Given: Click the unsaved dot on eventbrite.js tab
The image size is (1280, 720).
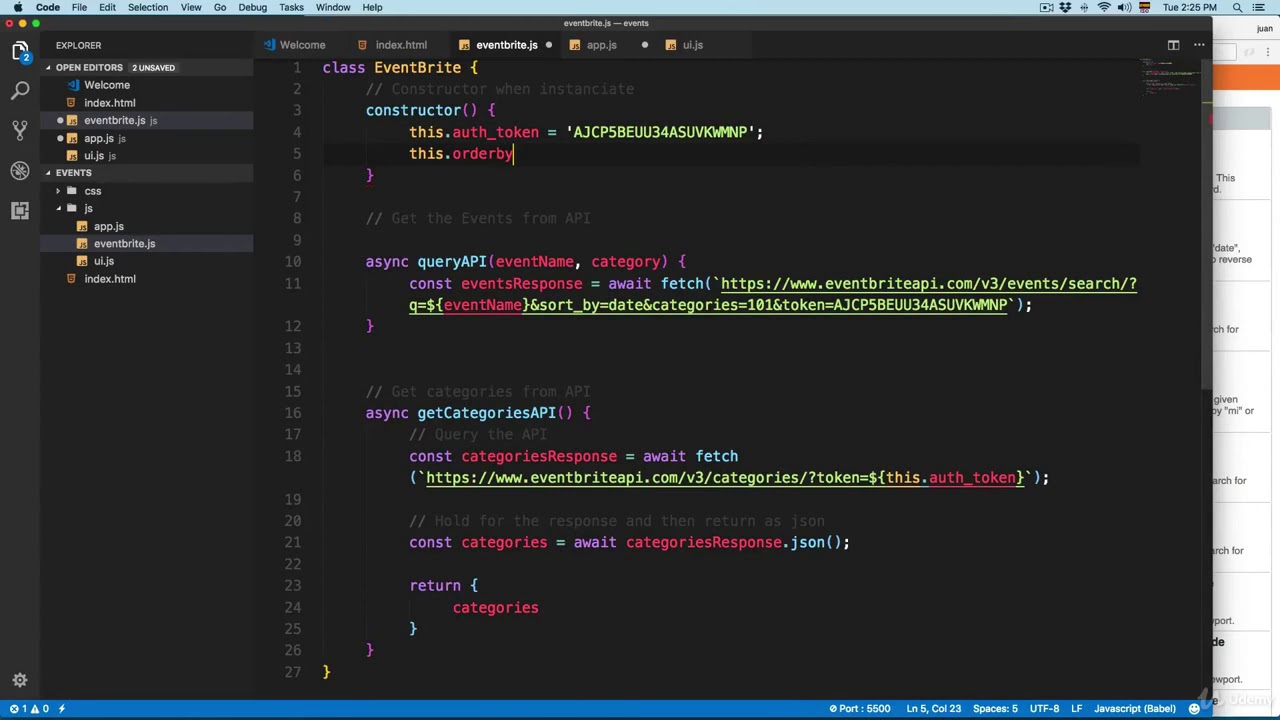Looking at the screenshot, I should click(549, 45).
